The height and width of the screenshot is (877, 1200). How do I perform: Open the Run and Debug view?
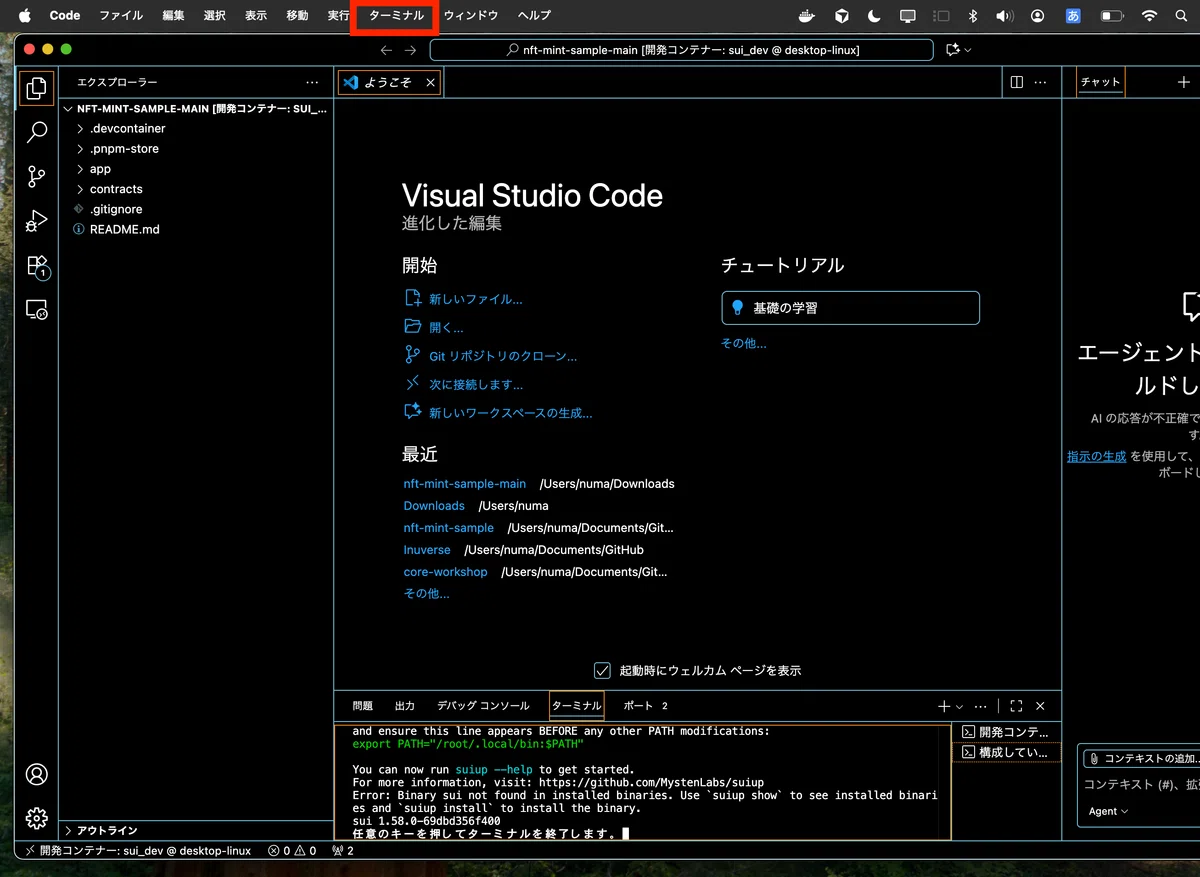coord(36,221)
